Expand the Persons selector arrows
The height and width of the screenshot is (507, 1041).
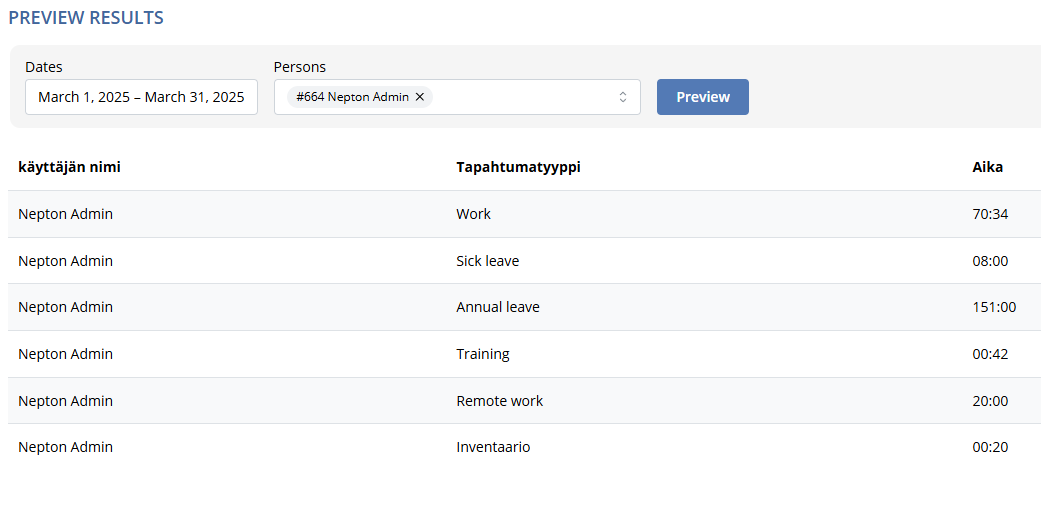(x=623, y=97)
